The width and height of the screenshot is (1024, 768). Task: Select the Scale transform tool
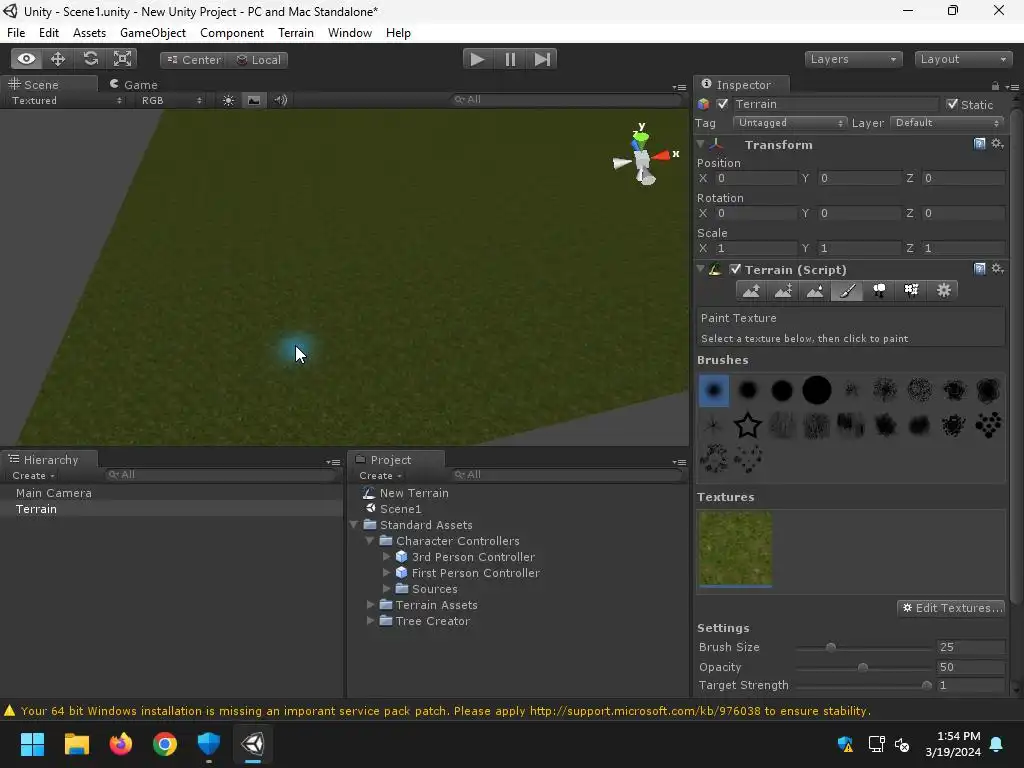coord(122,59)
